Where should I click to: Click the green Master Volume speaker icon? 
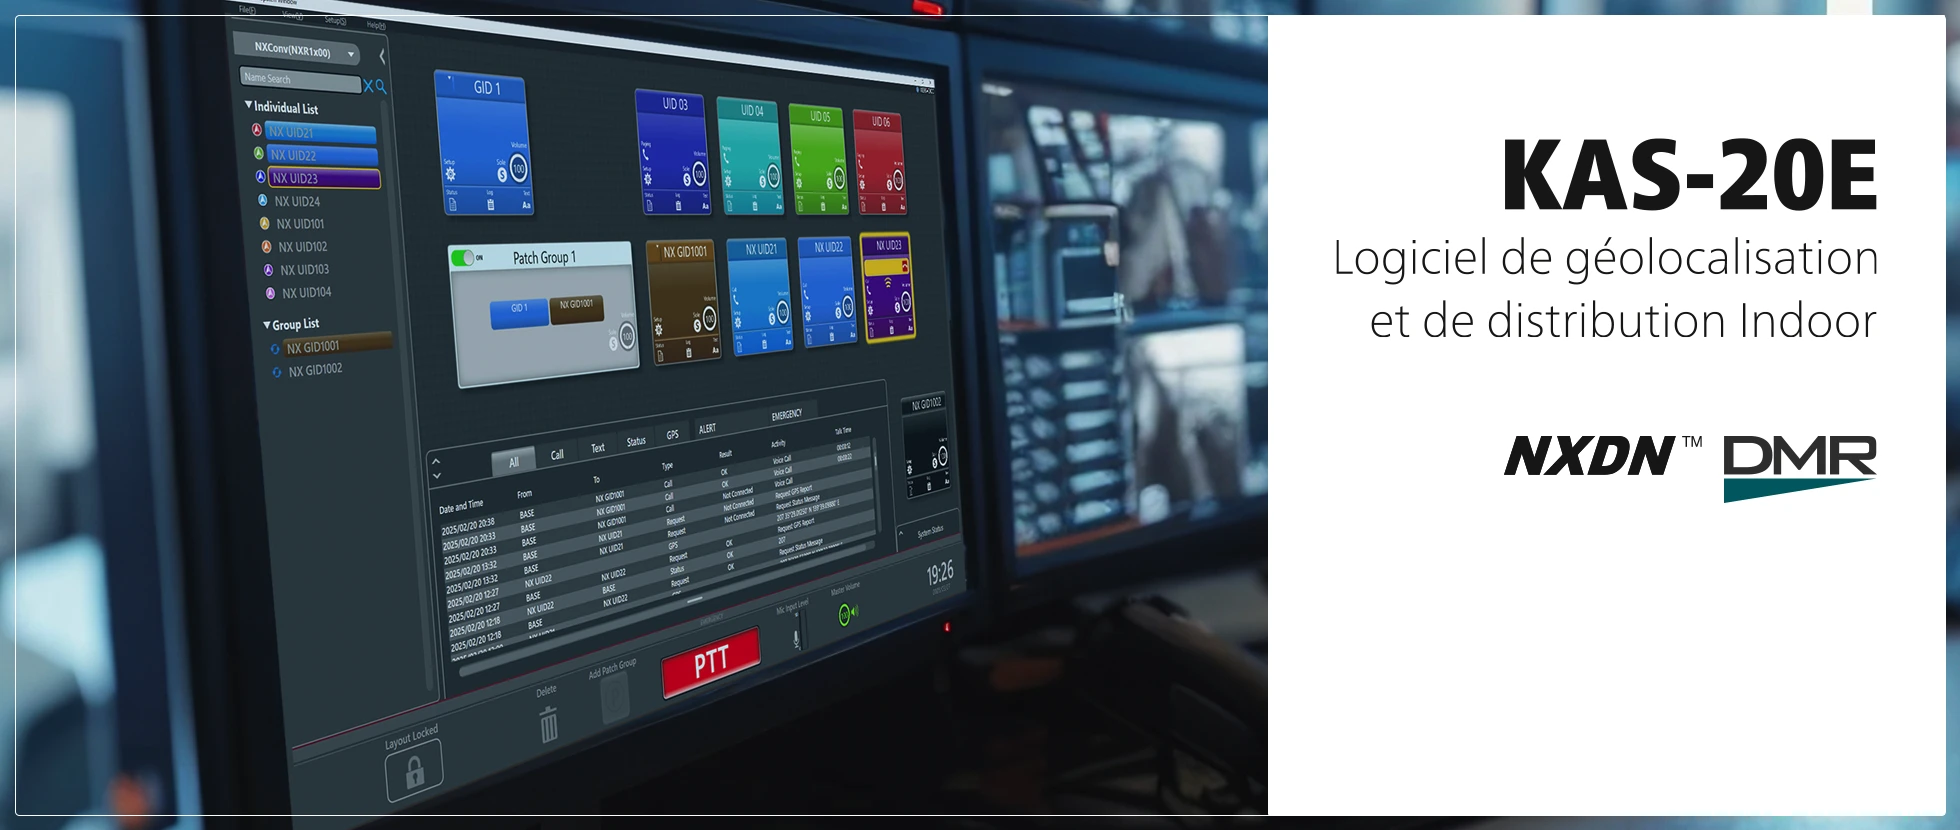(846, 614)
